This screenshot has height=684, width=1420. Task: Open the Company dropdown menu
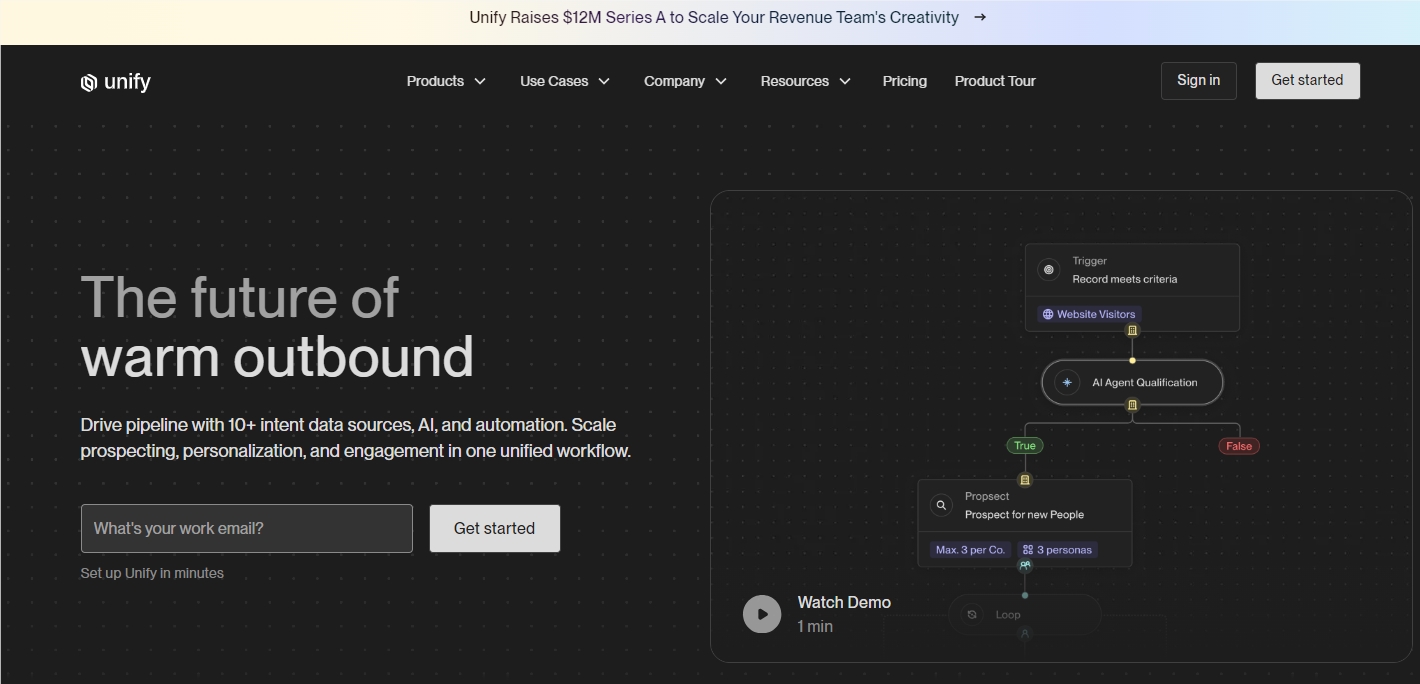tap(685, 81)
